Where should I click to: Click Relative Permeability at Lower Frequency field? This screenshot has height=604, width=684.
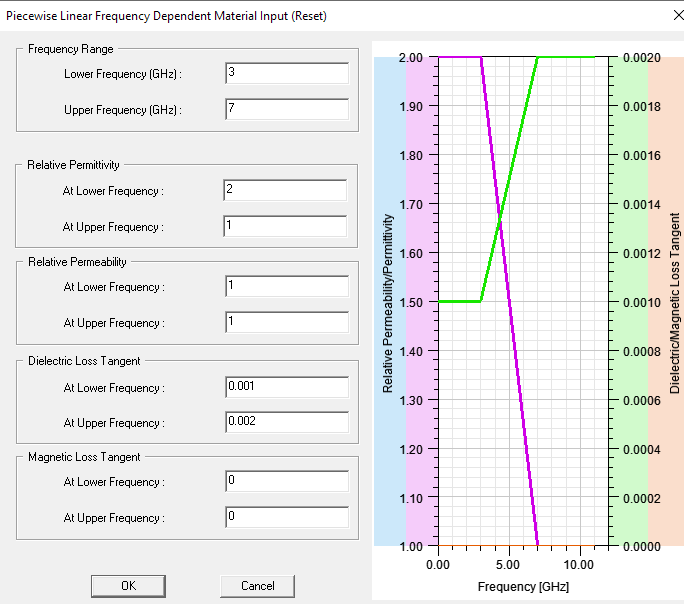286,287
